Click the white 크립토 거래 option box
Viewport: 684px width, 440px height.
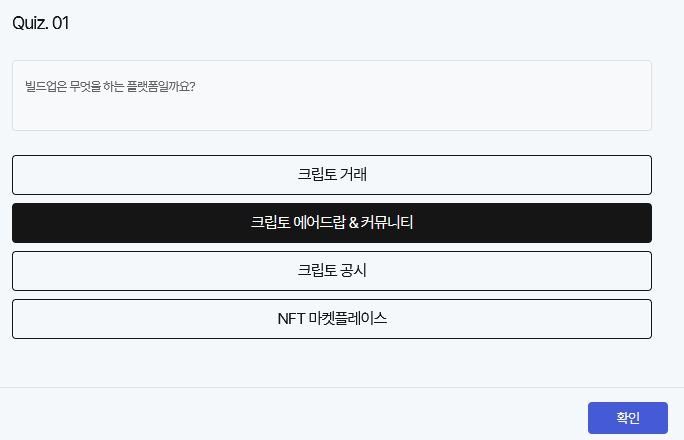(332, 175)
